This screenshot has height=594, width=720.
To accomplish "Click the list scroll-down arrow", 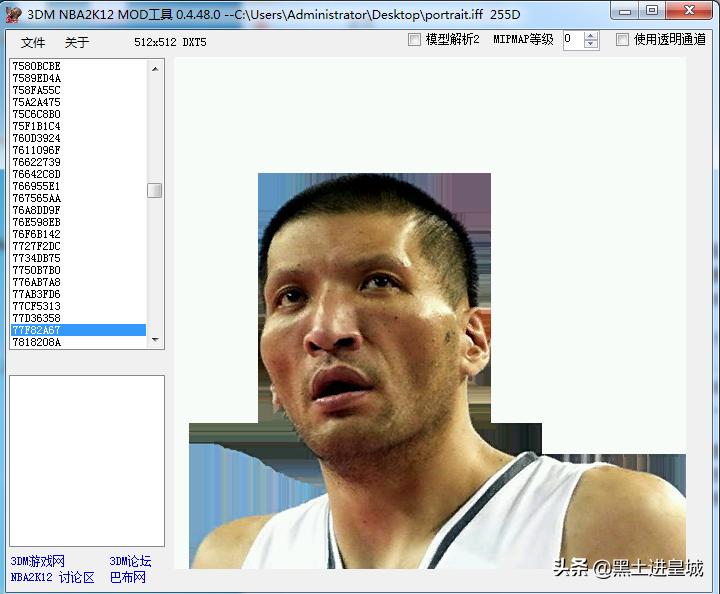I will [x=155, y=340].
